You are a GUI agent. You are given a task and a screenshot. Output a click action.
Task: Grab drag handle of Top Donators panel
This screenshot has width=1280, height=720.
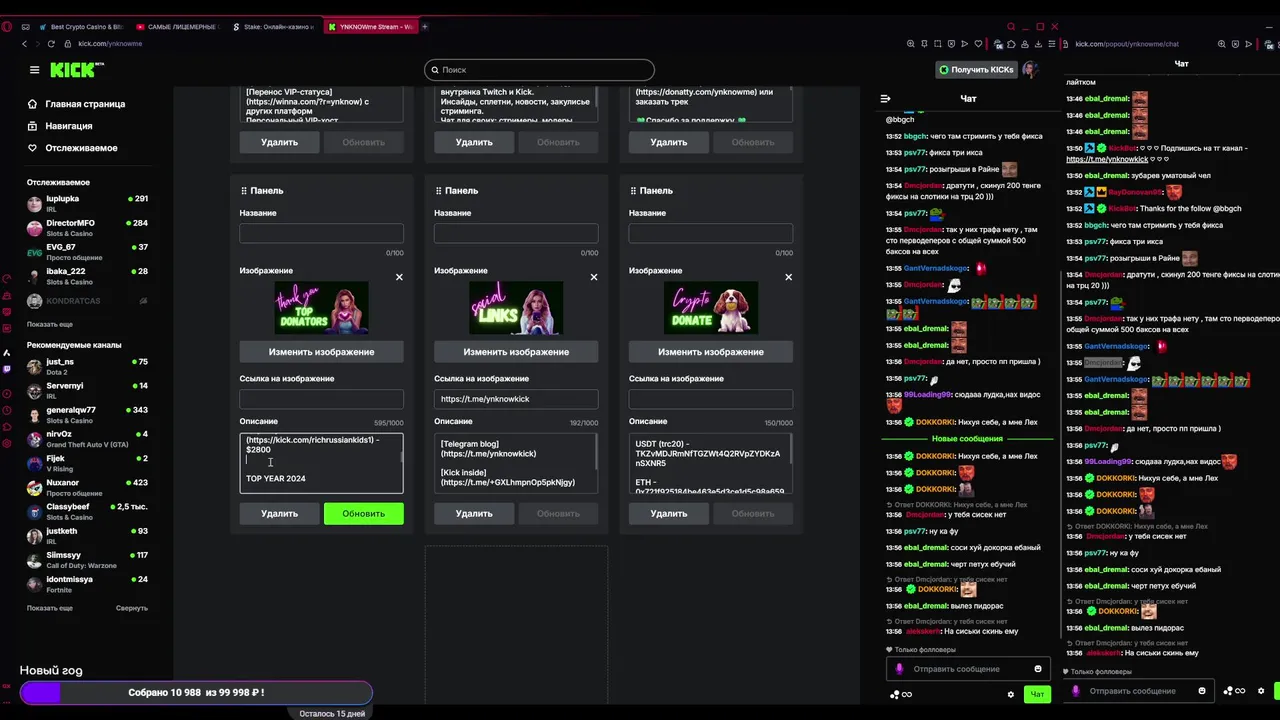(243, 190)
